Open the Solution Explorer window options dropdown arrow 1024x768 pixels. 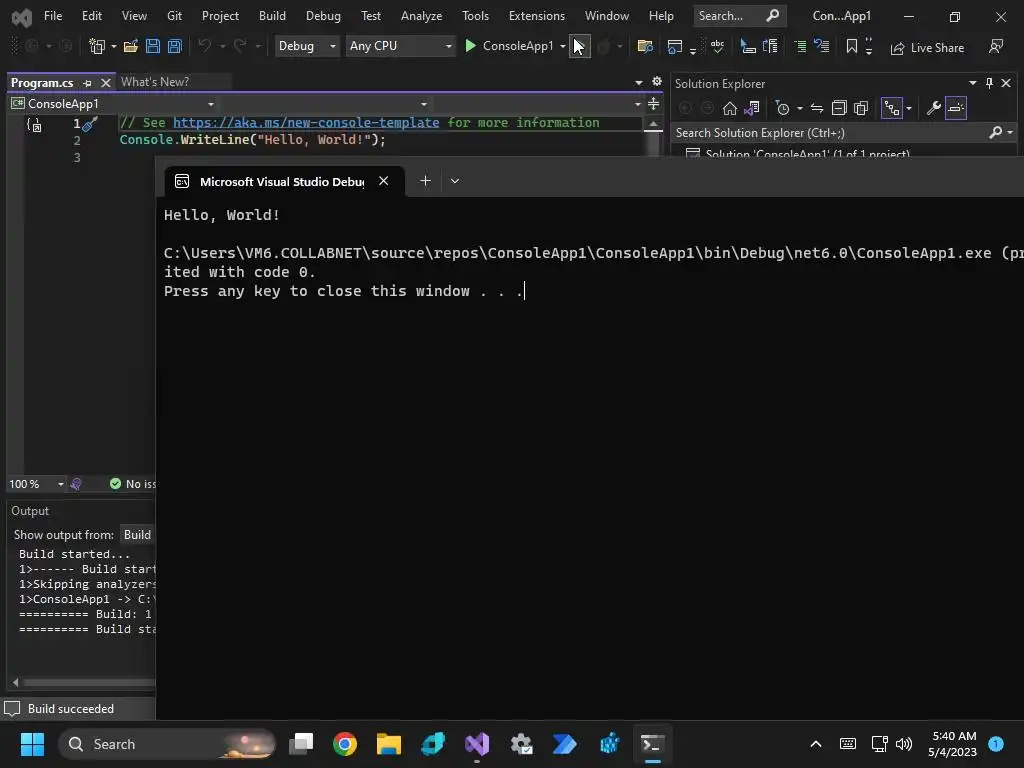pyautogui.click(x=972, y=83)
